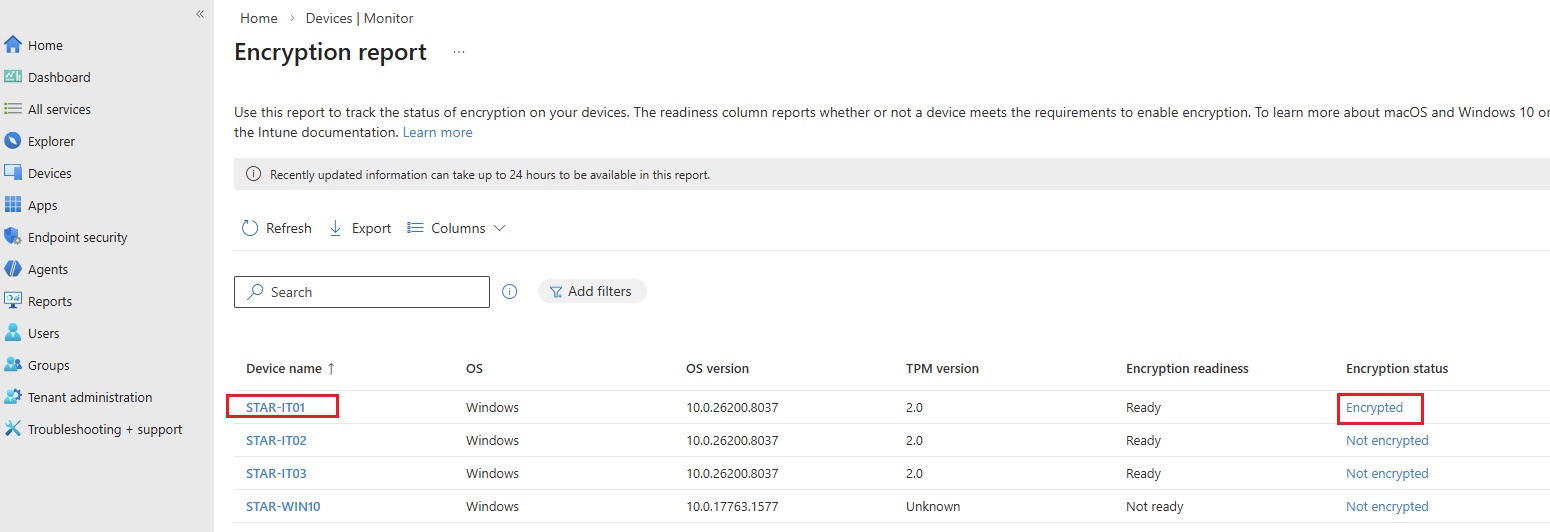This screenshot has height=532, width=1550.
Task: Collapse the left navigation sidebar
Action: click(x=200, y=14)
